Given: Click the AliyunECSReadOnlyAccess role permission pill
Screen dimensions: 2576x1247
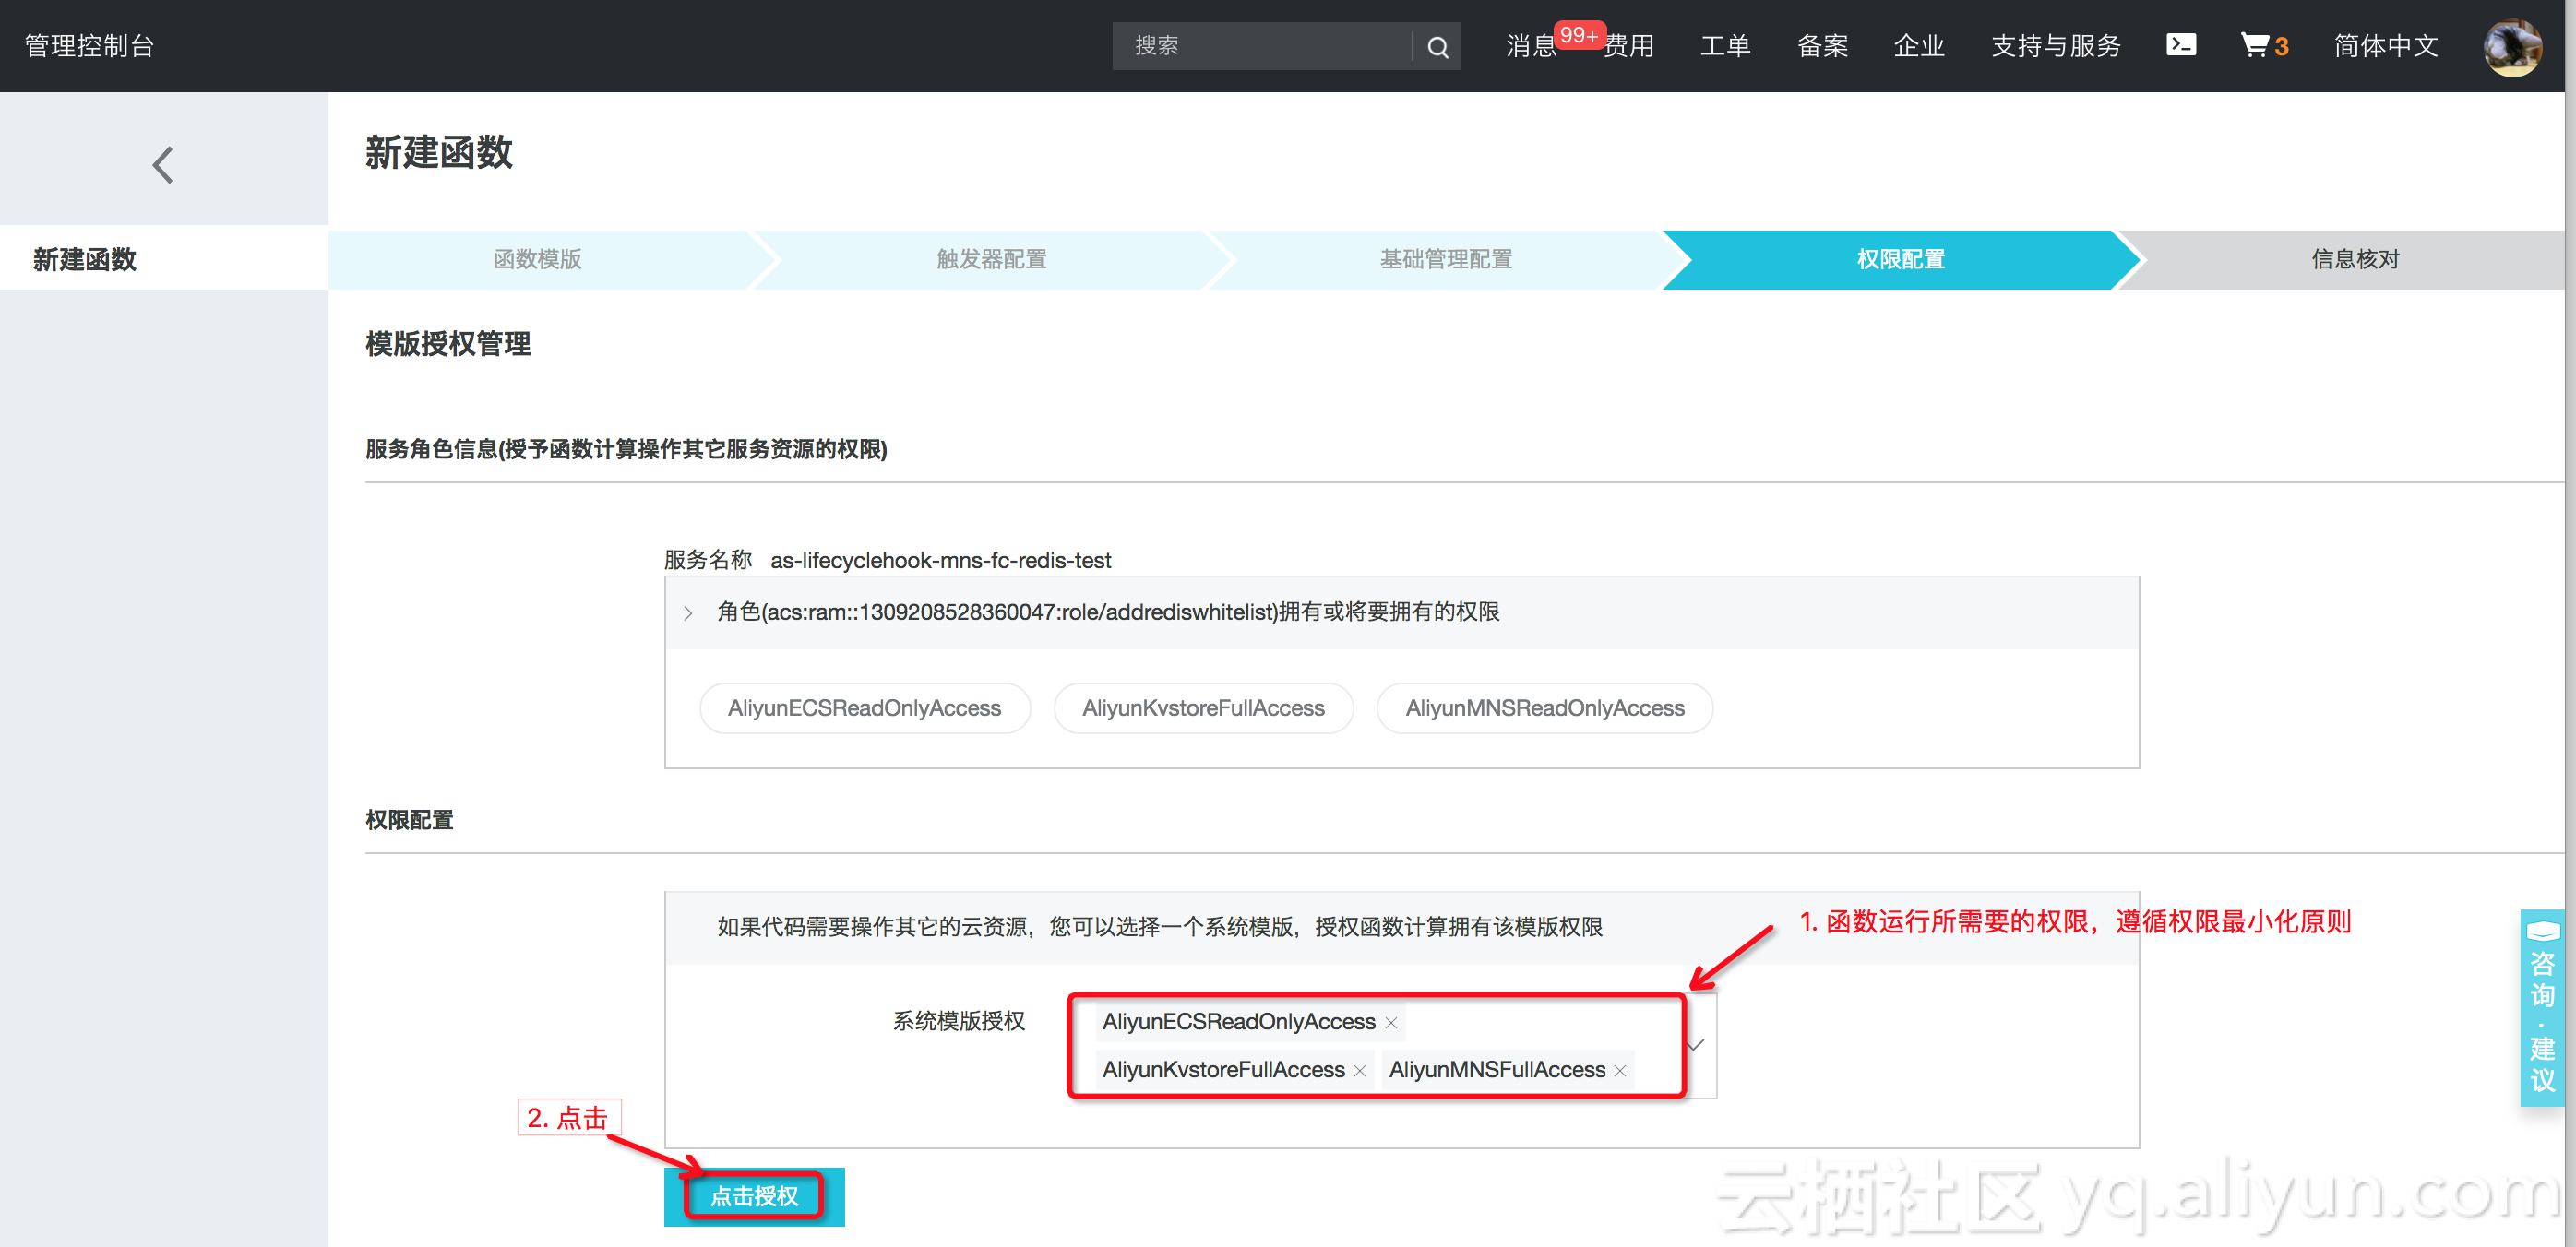Looking at the screenshot, I should [865, 709].
